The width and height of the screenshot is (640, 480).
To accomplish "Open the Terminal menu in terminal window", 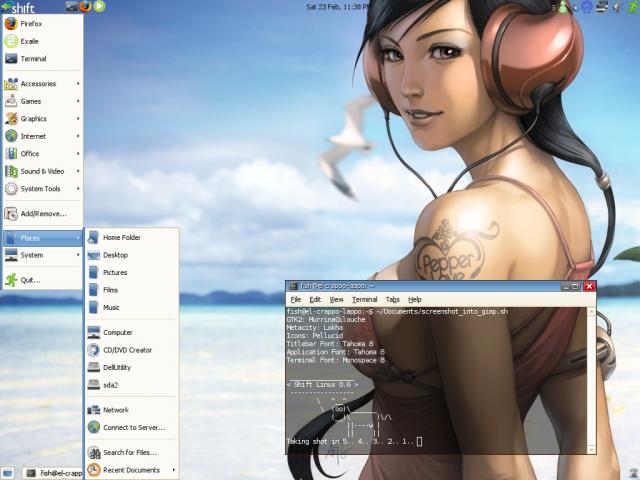I will (x=364, y=300).
